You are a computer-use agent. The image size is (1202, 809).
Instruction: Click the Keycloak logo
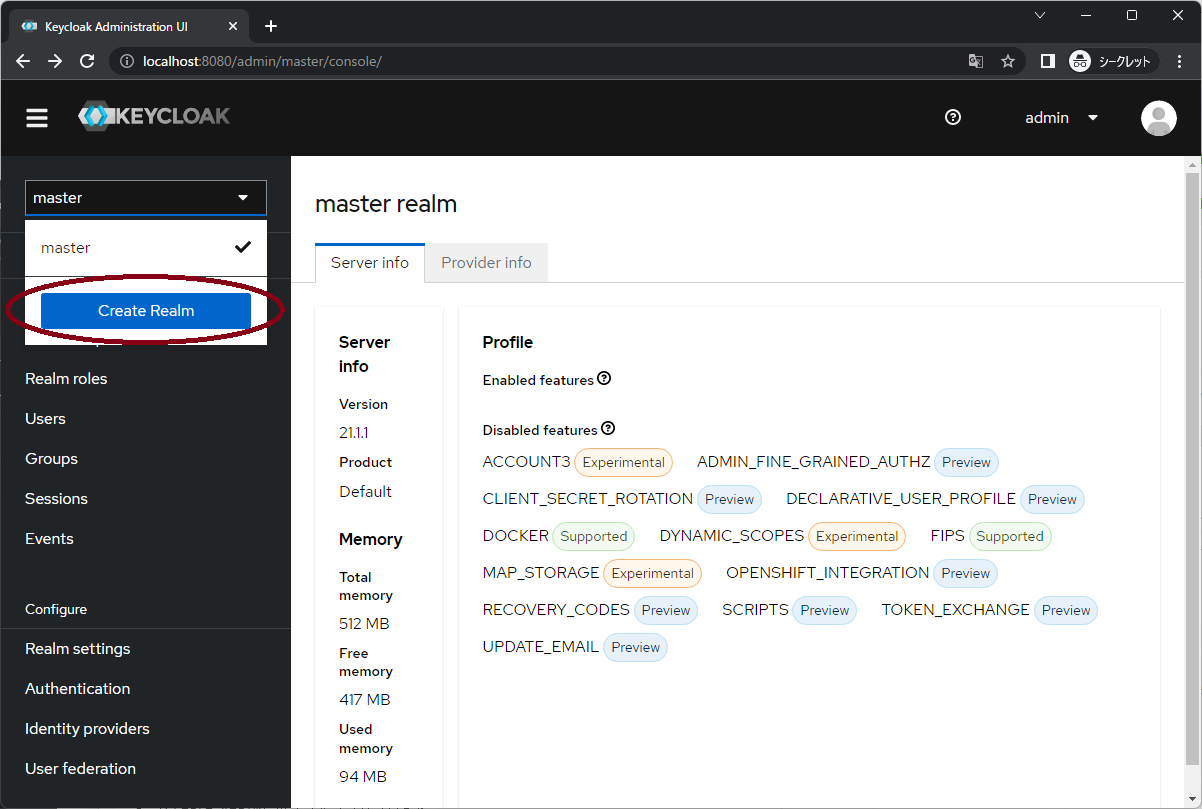point(154,116)
